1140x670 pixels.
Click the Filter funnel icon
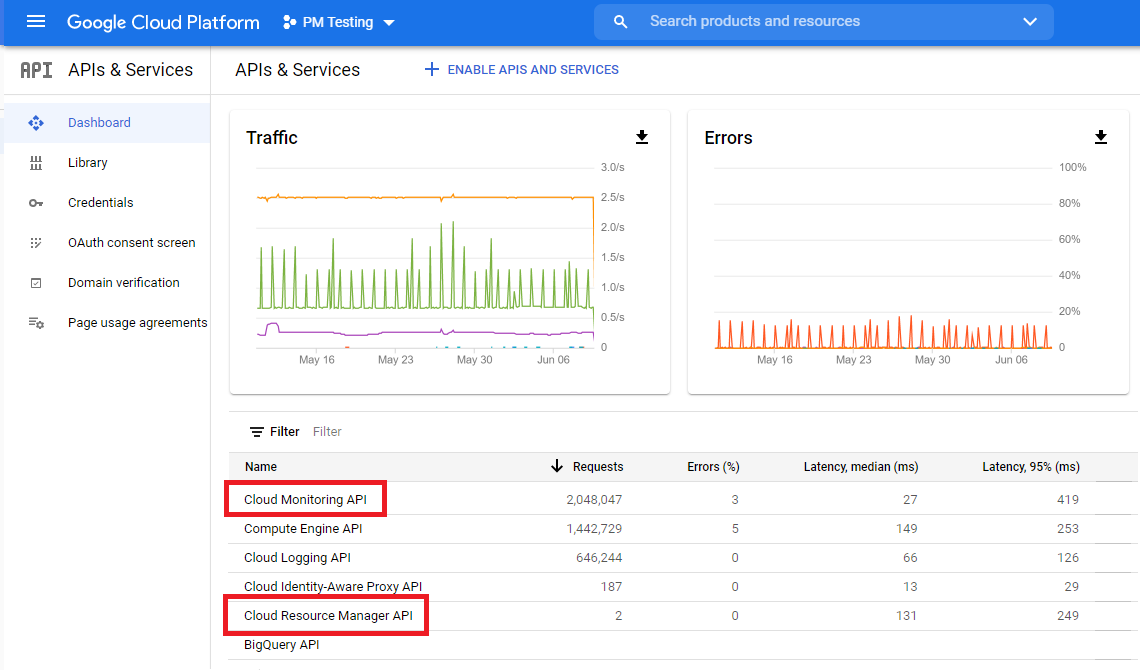tap(257, 431)
